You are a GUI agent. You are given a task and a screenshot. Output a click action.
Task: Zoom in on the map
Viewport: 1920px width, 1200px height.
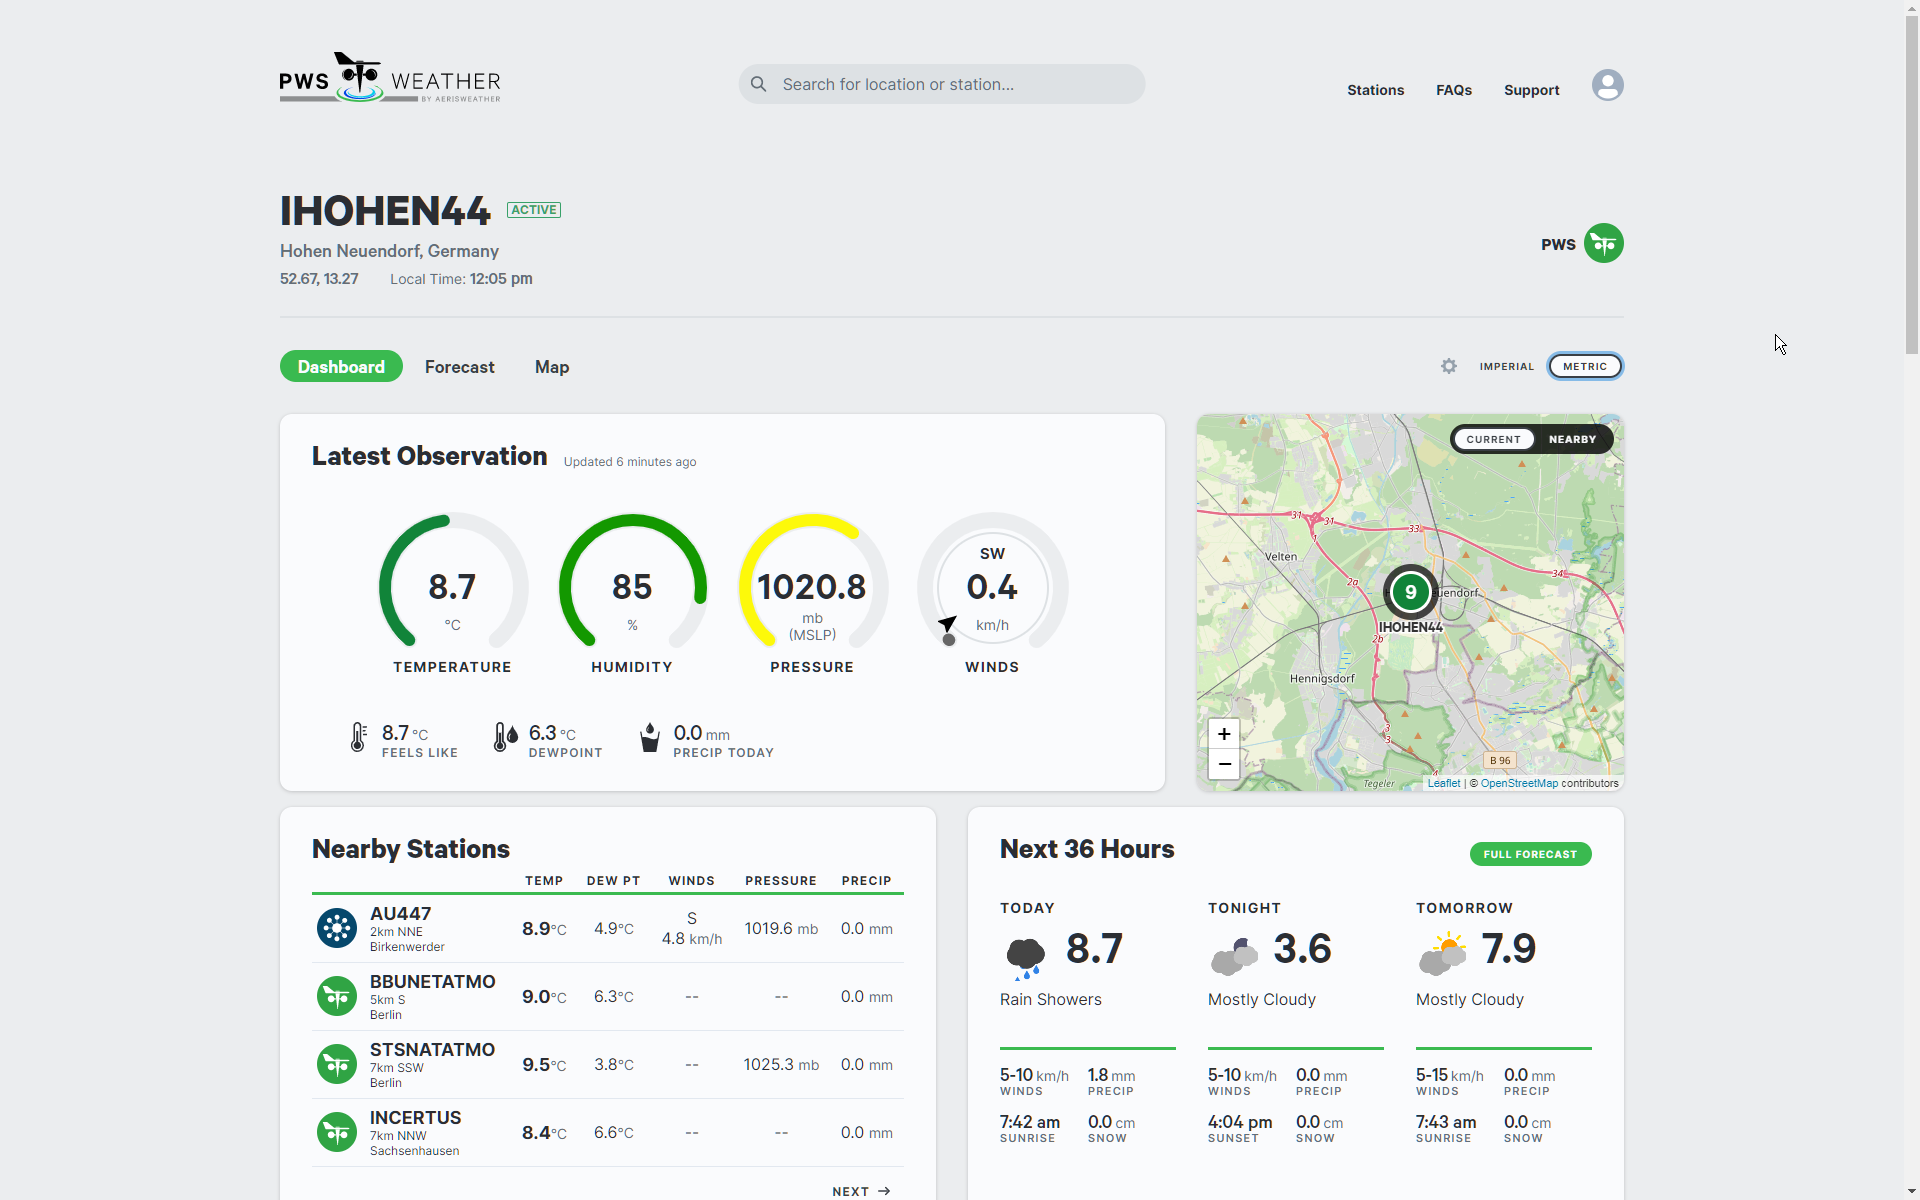tap(1223, 734)
